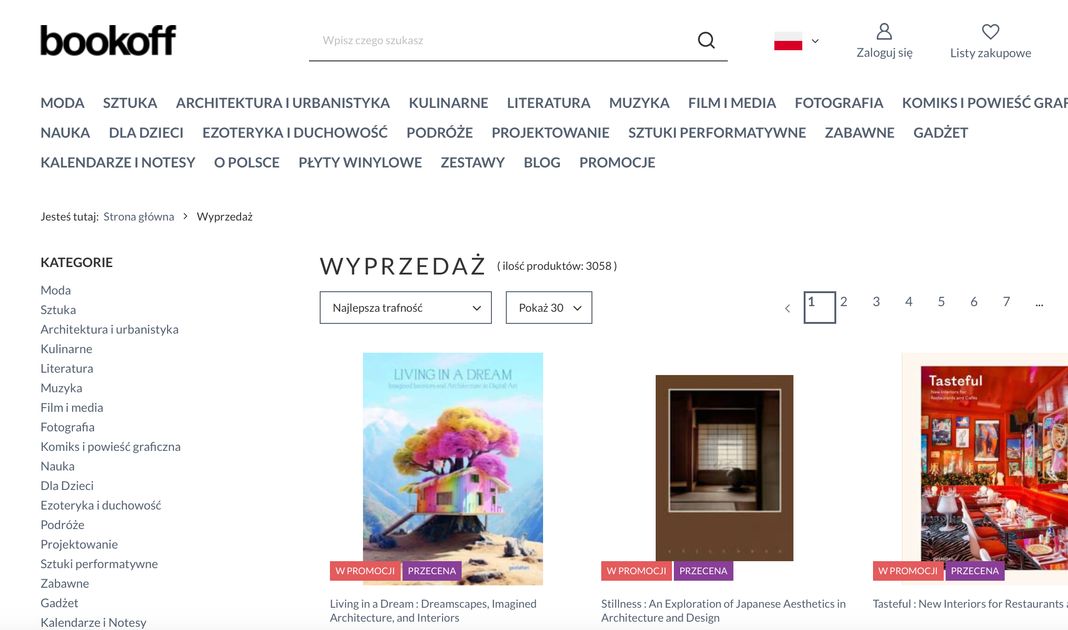Open shopping lists via the heart icon
1068x630 pixels.
[990, 31]
